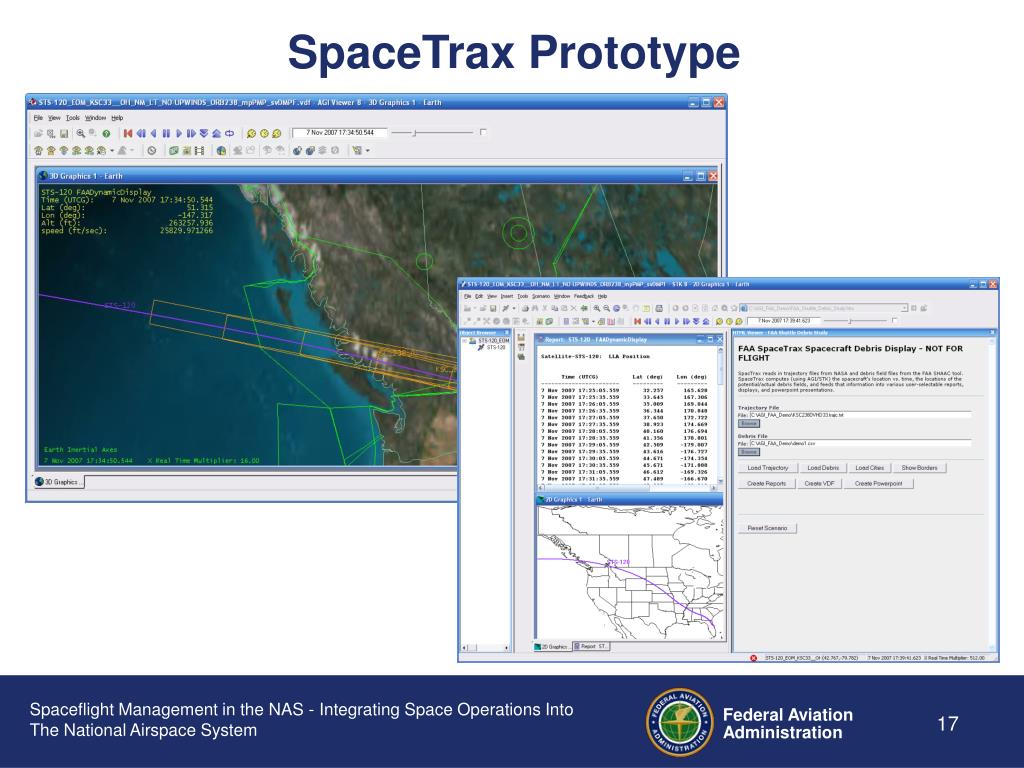Open URL address dropdown in STK toolbar
Image resolution: width=1024 pixels, height=768 pixels.
(904, 308)
